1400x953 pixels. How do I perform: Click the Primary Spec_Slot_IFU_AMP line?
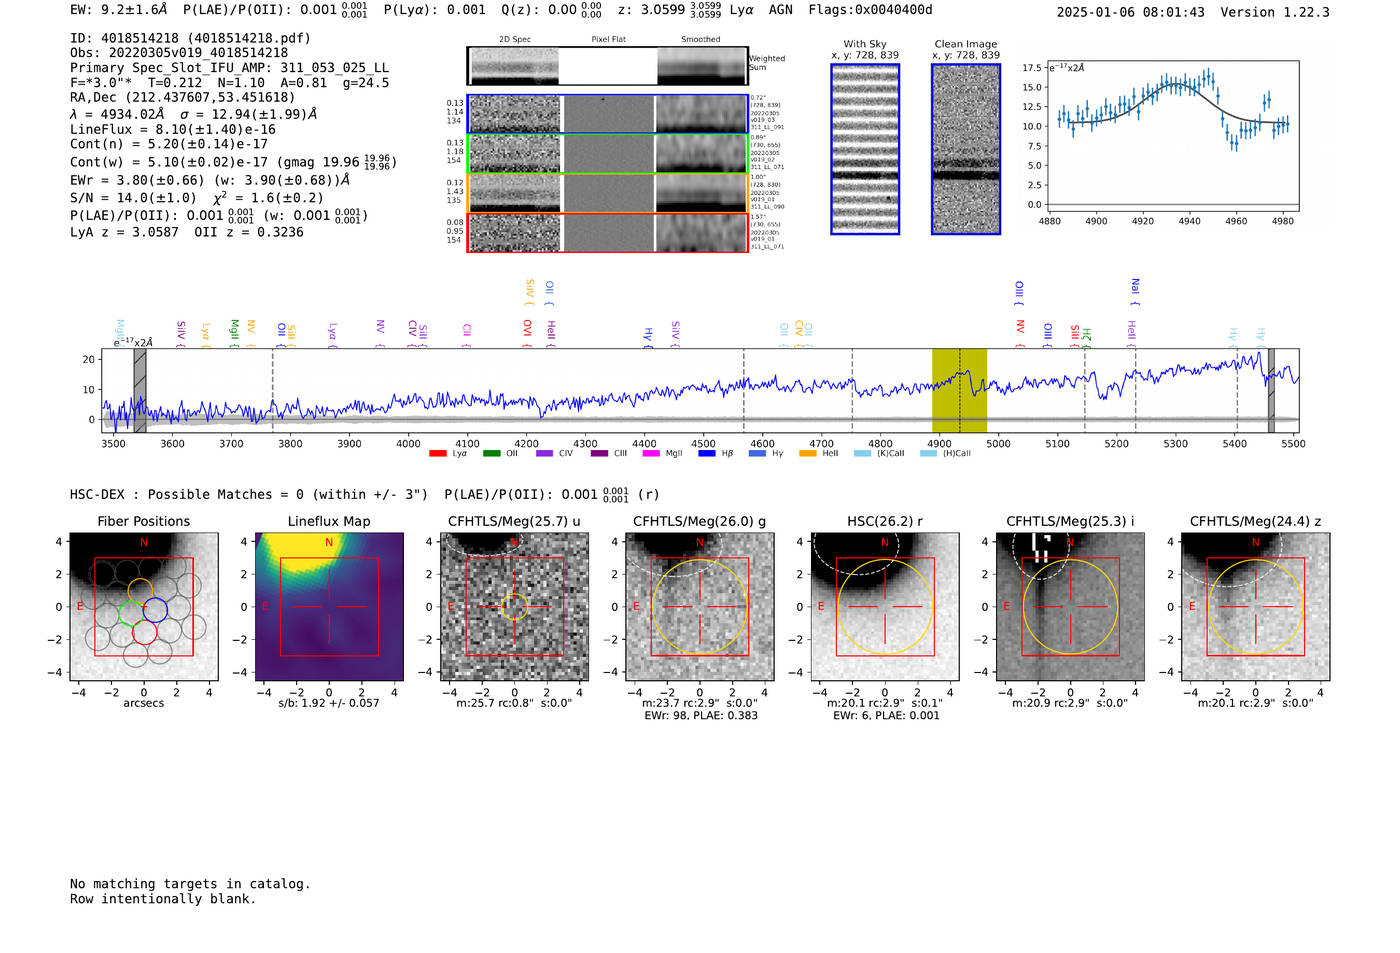229,68
